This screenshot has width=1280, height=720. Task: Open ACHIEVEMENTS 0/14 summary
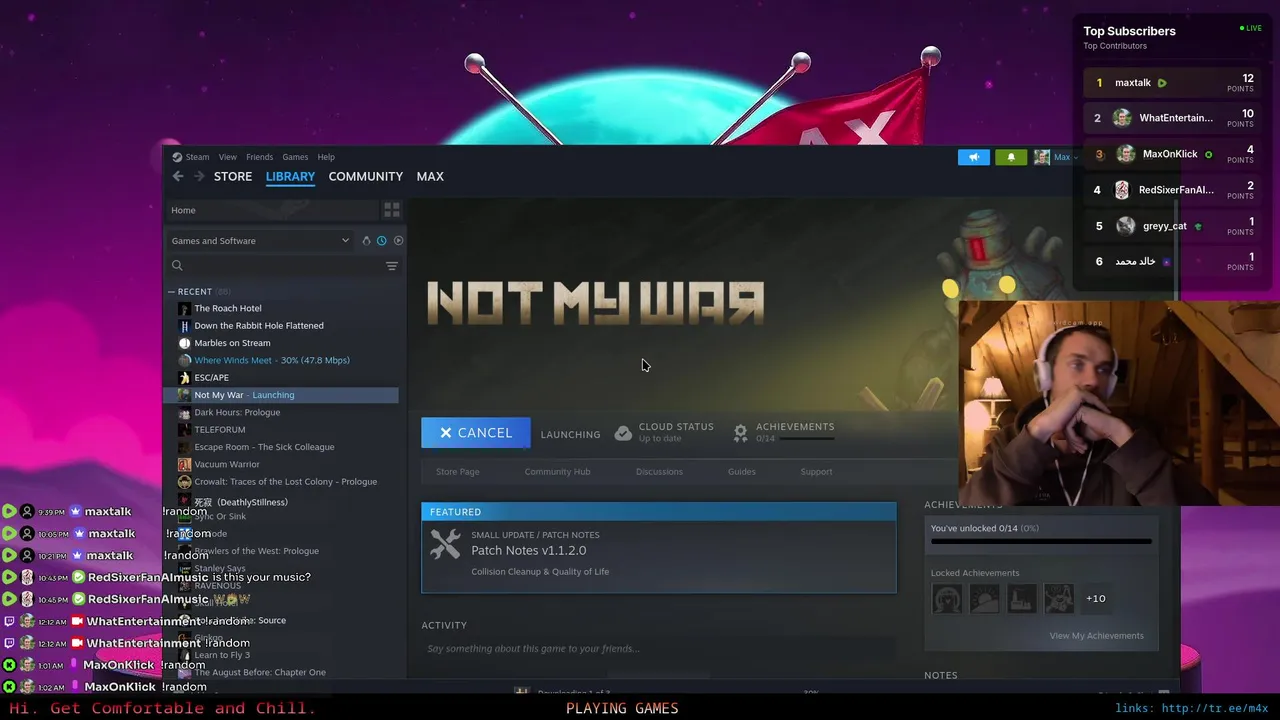(x=794, y=432)
